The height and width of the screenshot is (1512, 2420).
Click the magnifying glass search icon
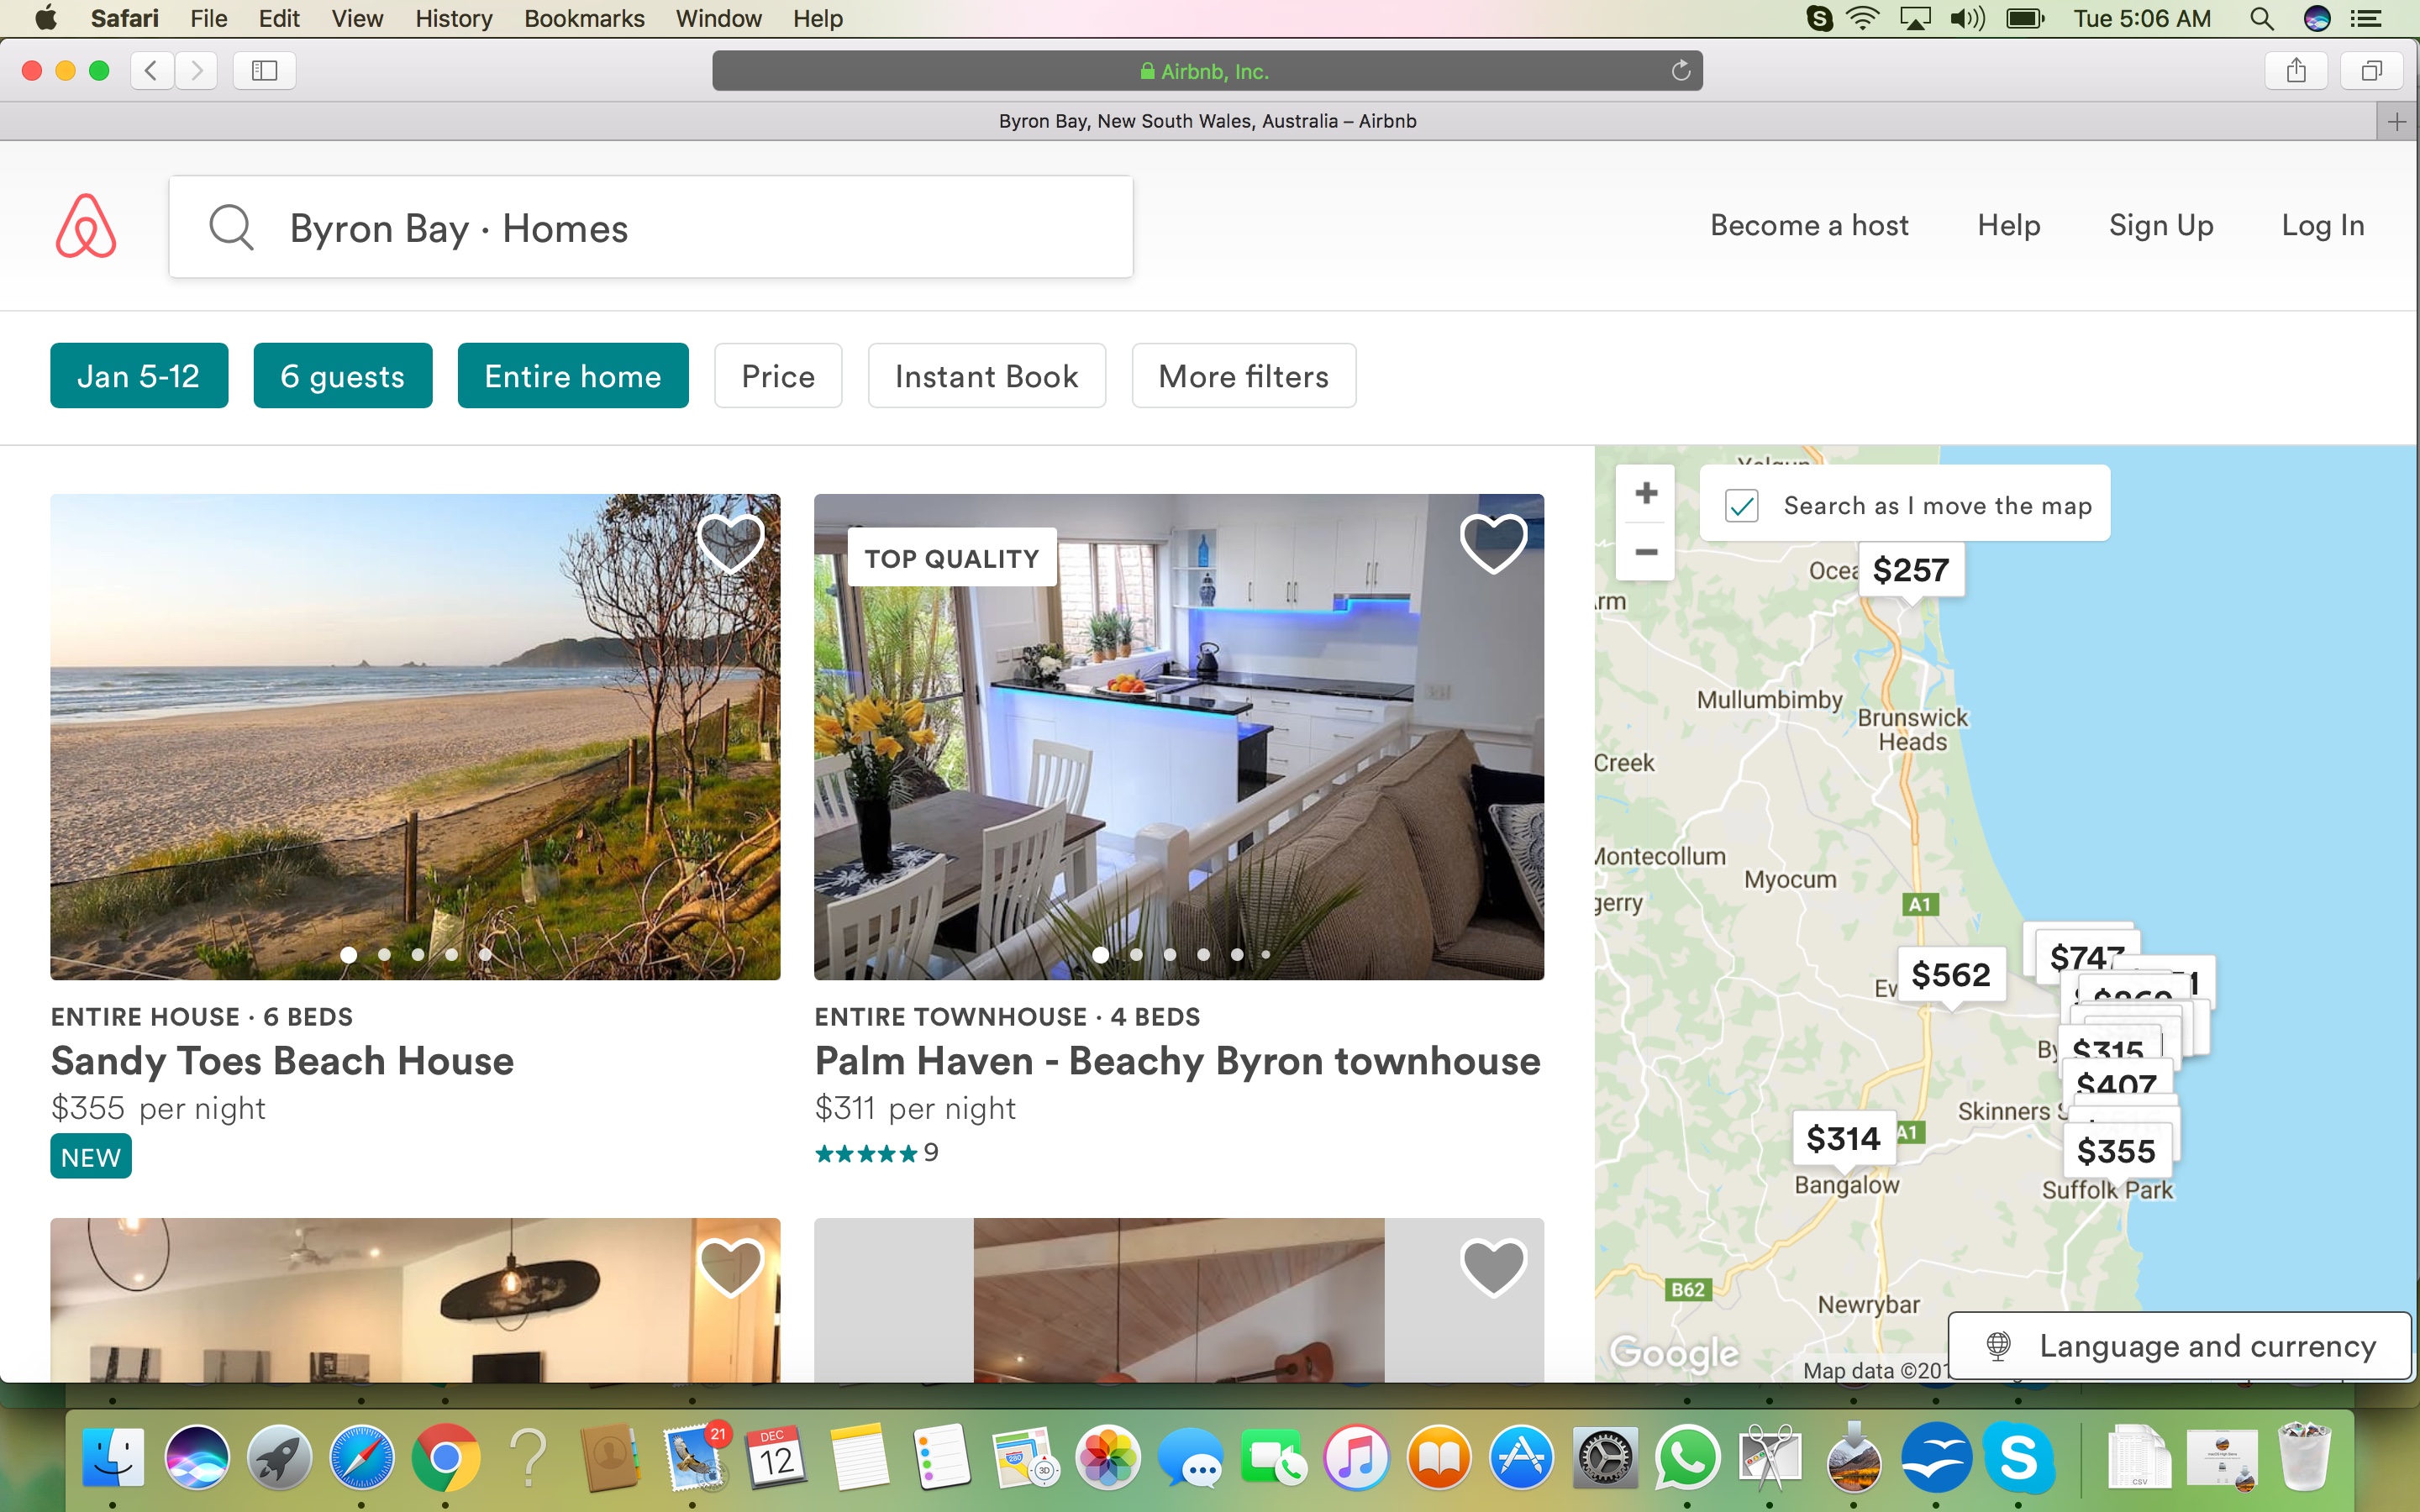click(231, 226)
